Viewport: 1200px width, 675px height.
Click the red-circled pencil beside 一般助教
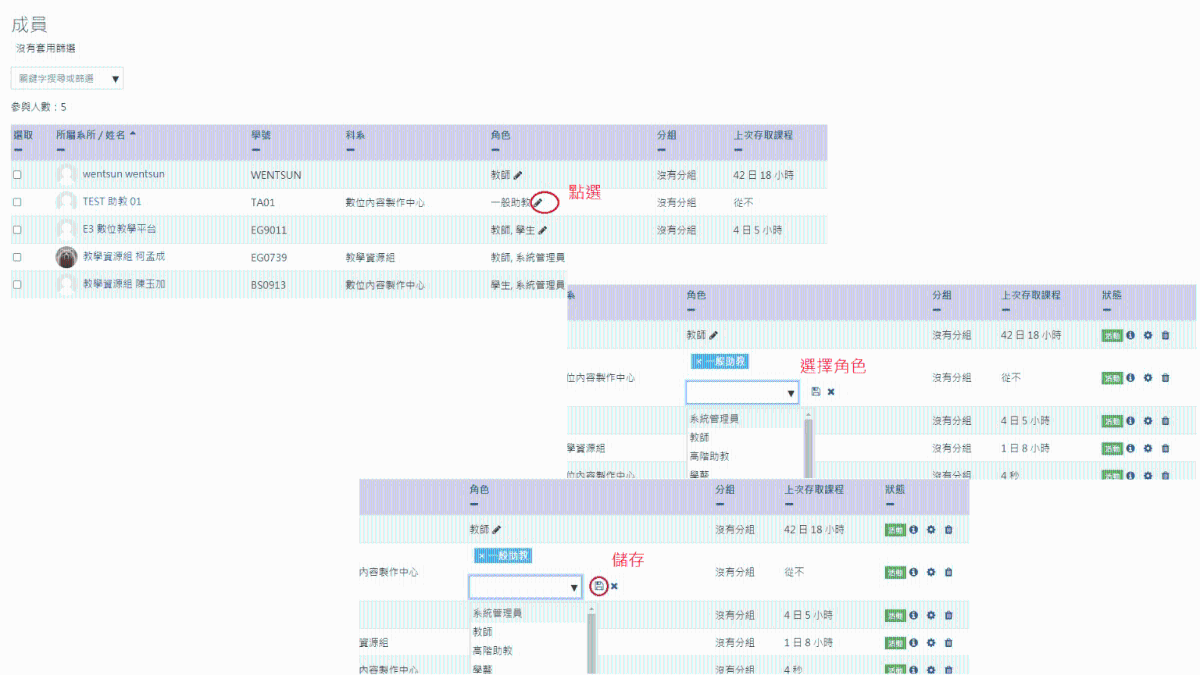[538, 202]
